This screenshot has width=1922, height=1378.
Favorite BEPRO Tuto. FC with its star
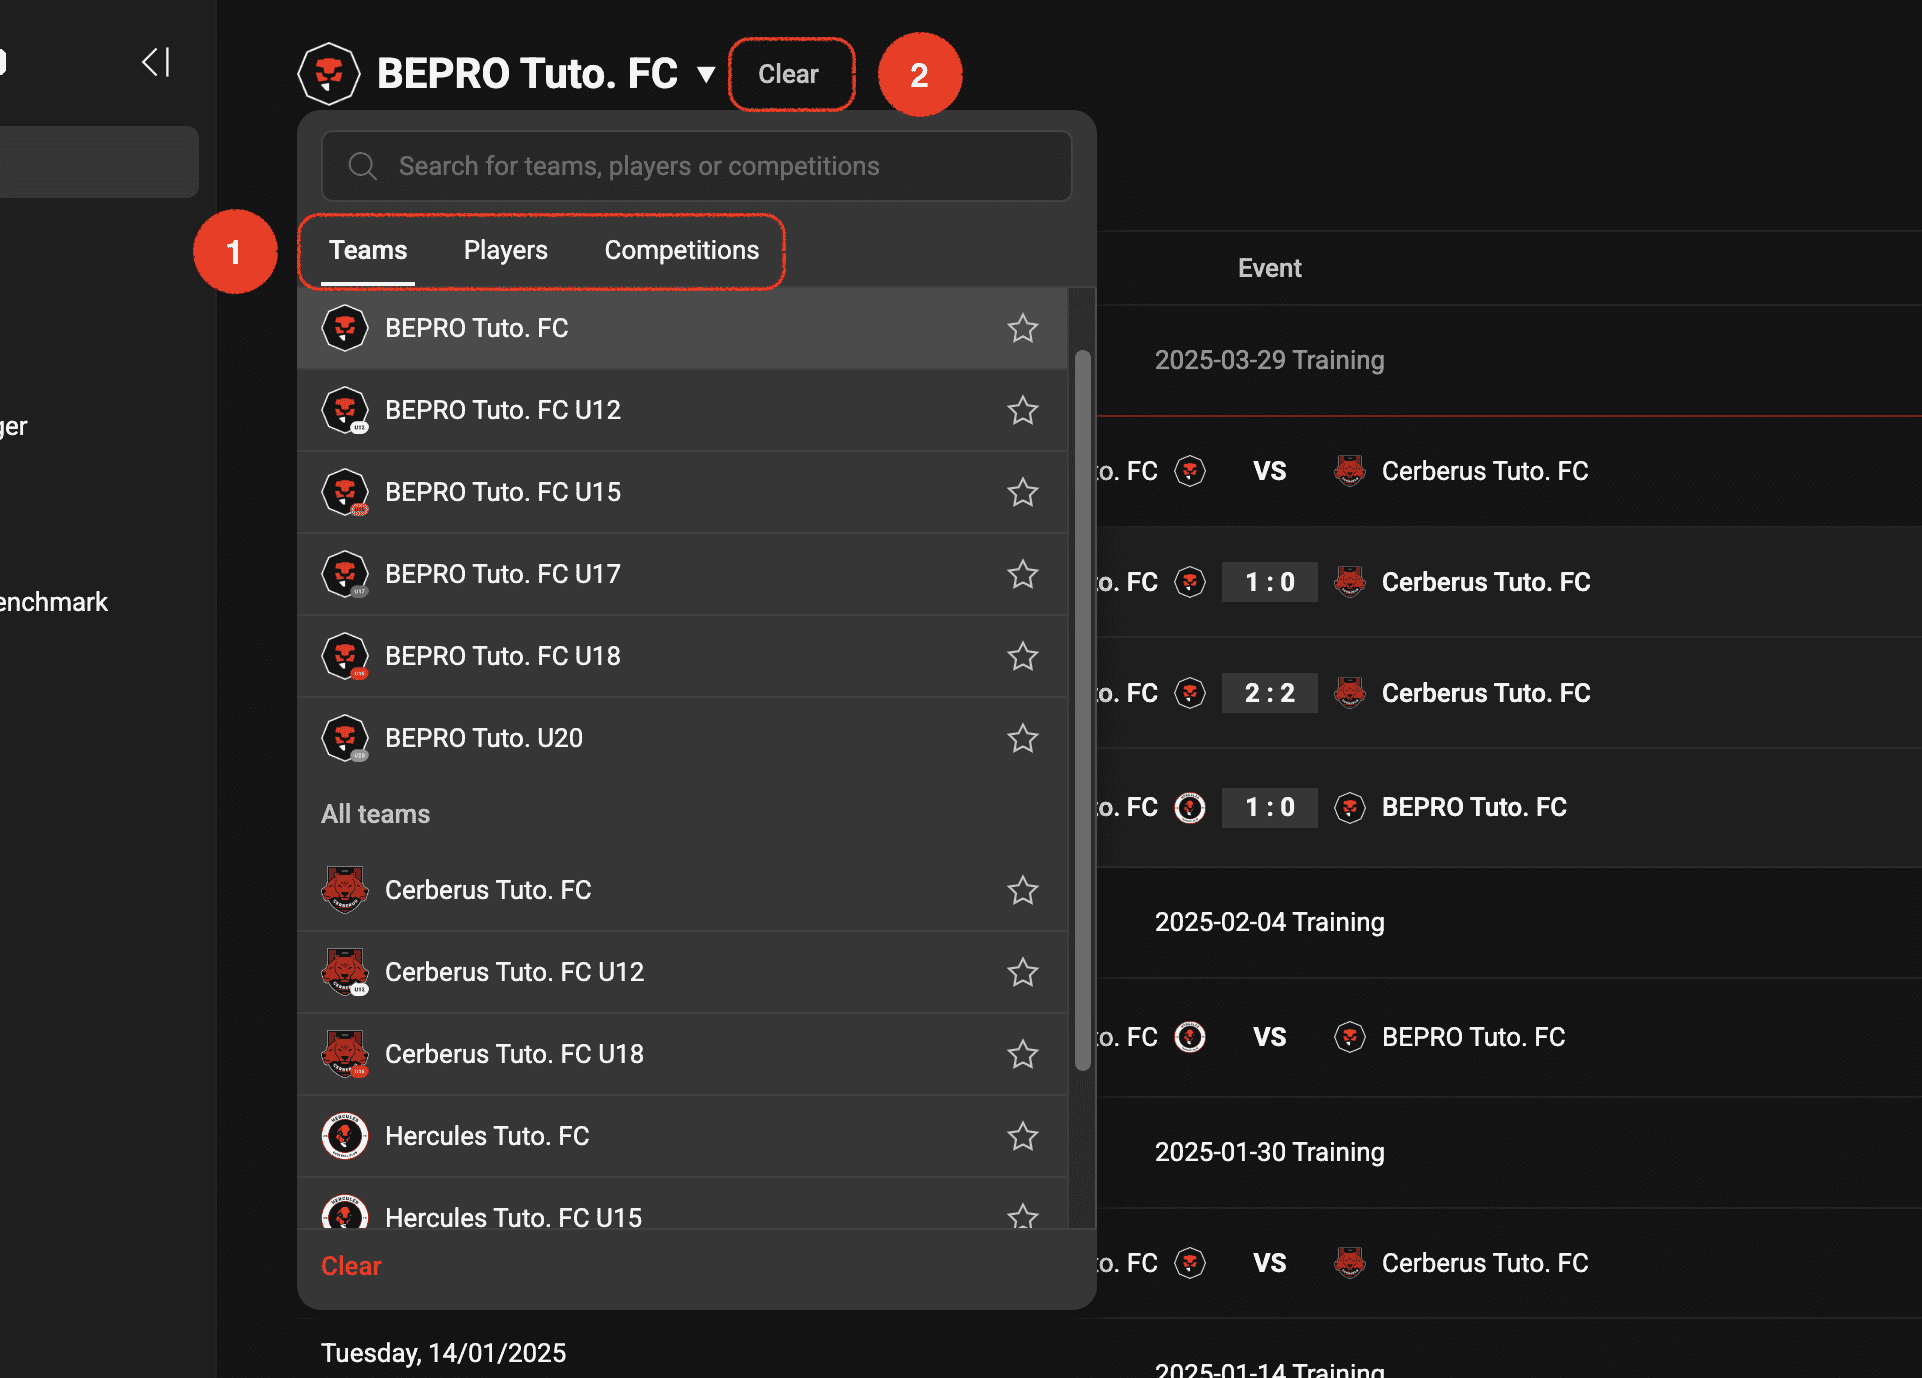click(x=1022, y=328)
